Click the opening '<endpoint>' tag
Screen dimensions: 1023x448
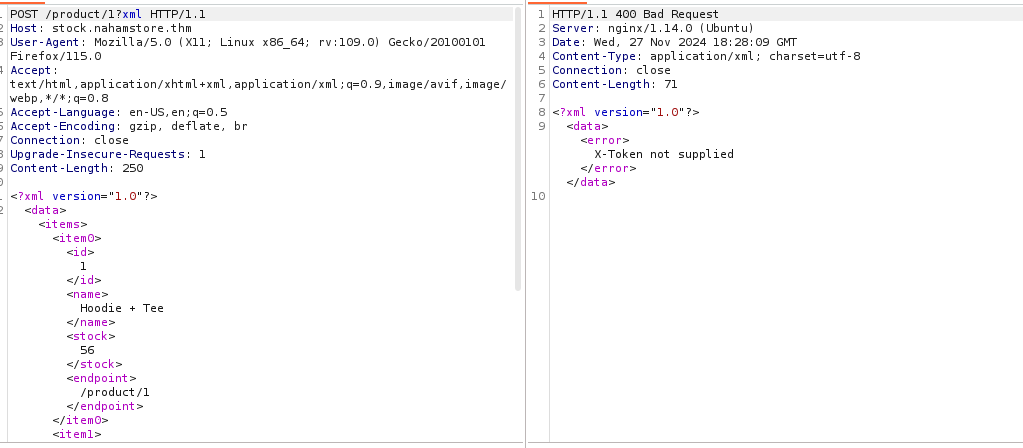101,379
